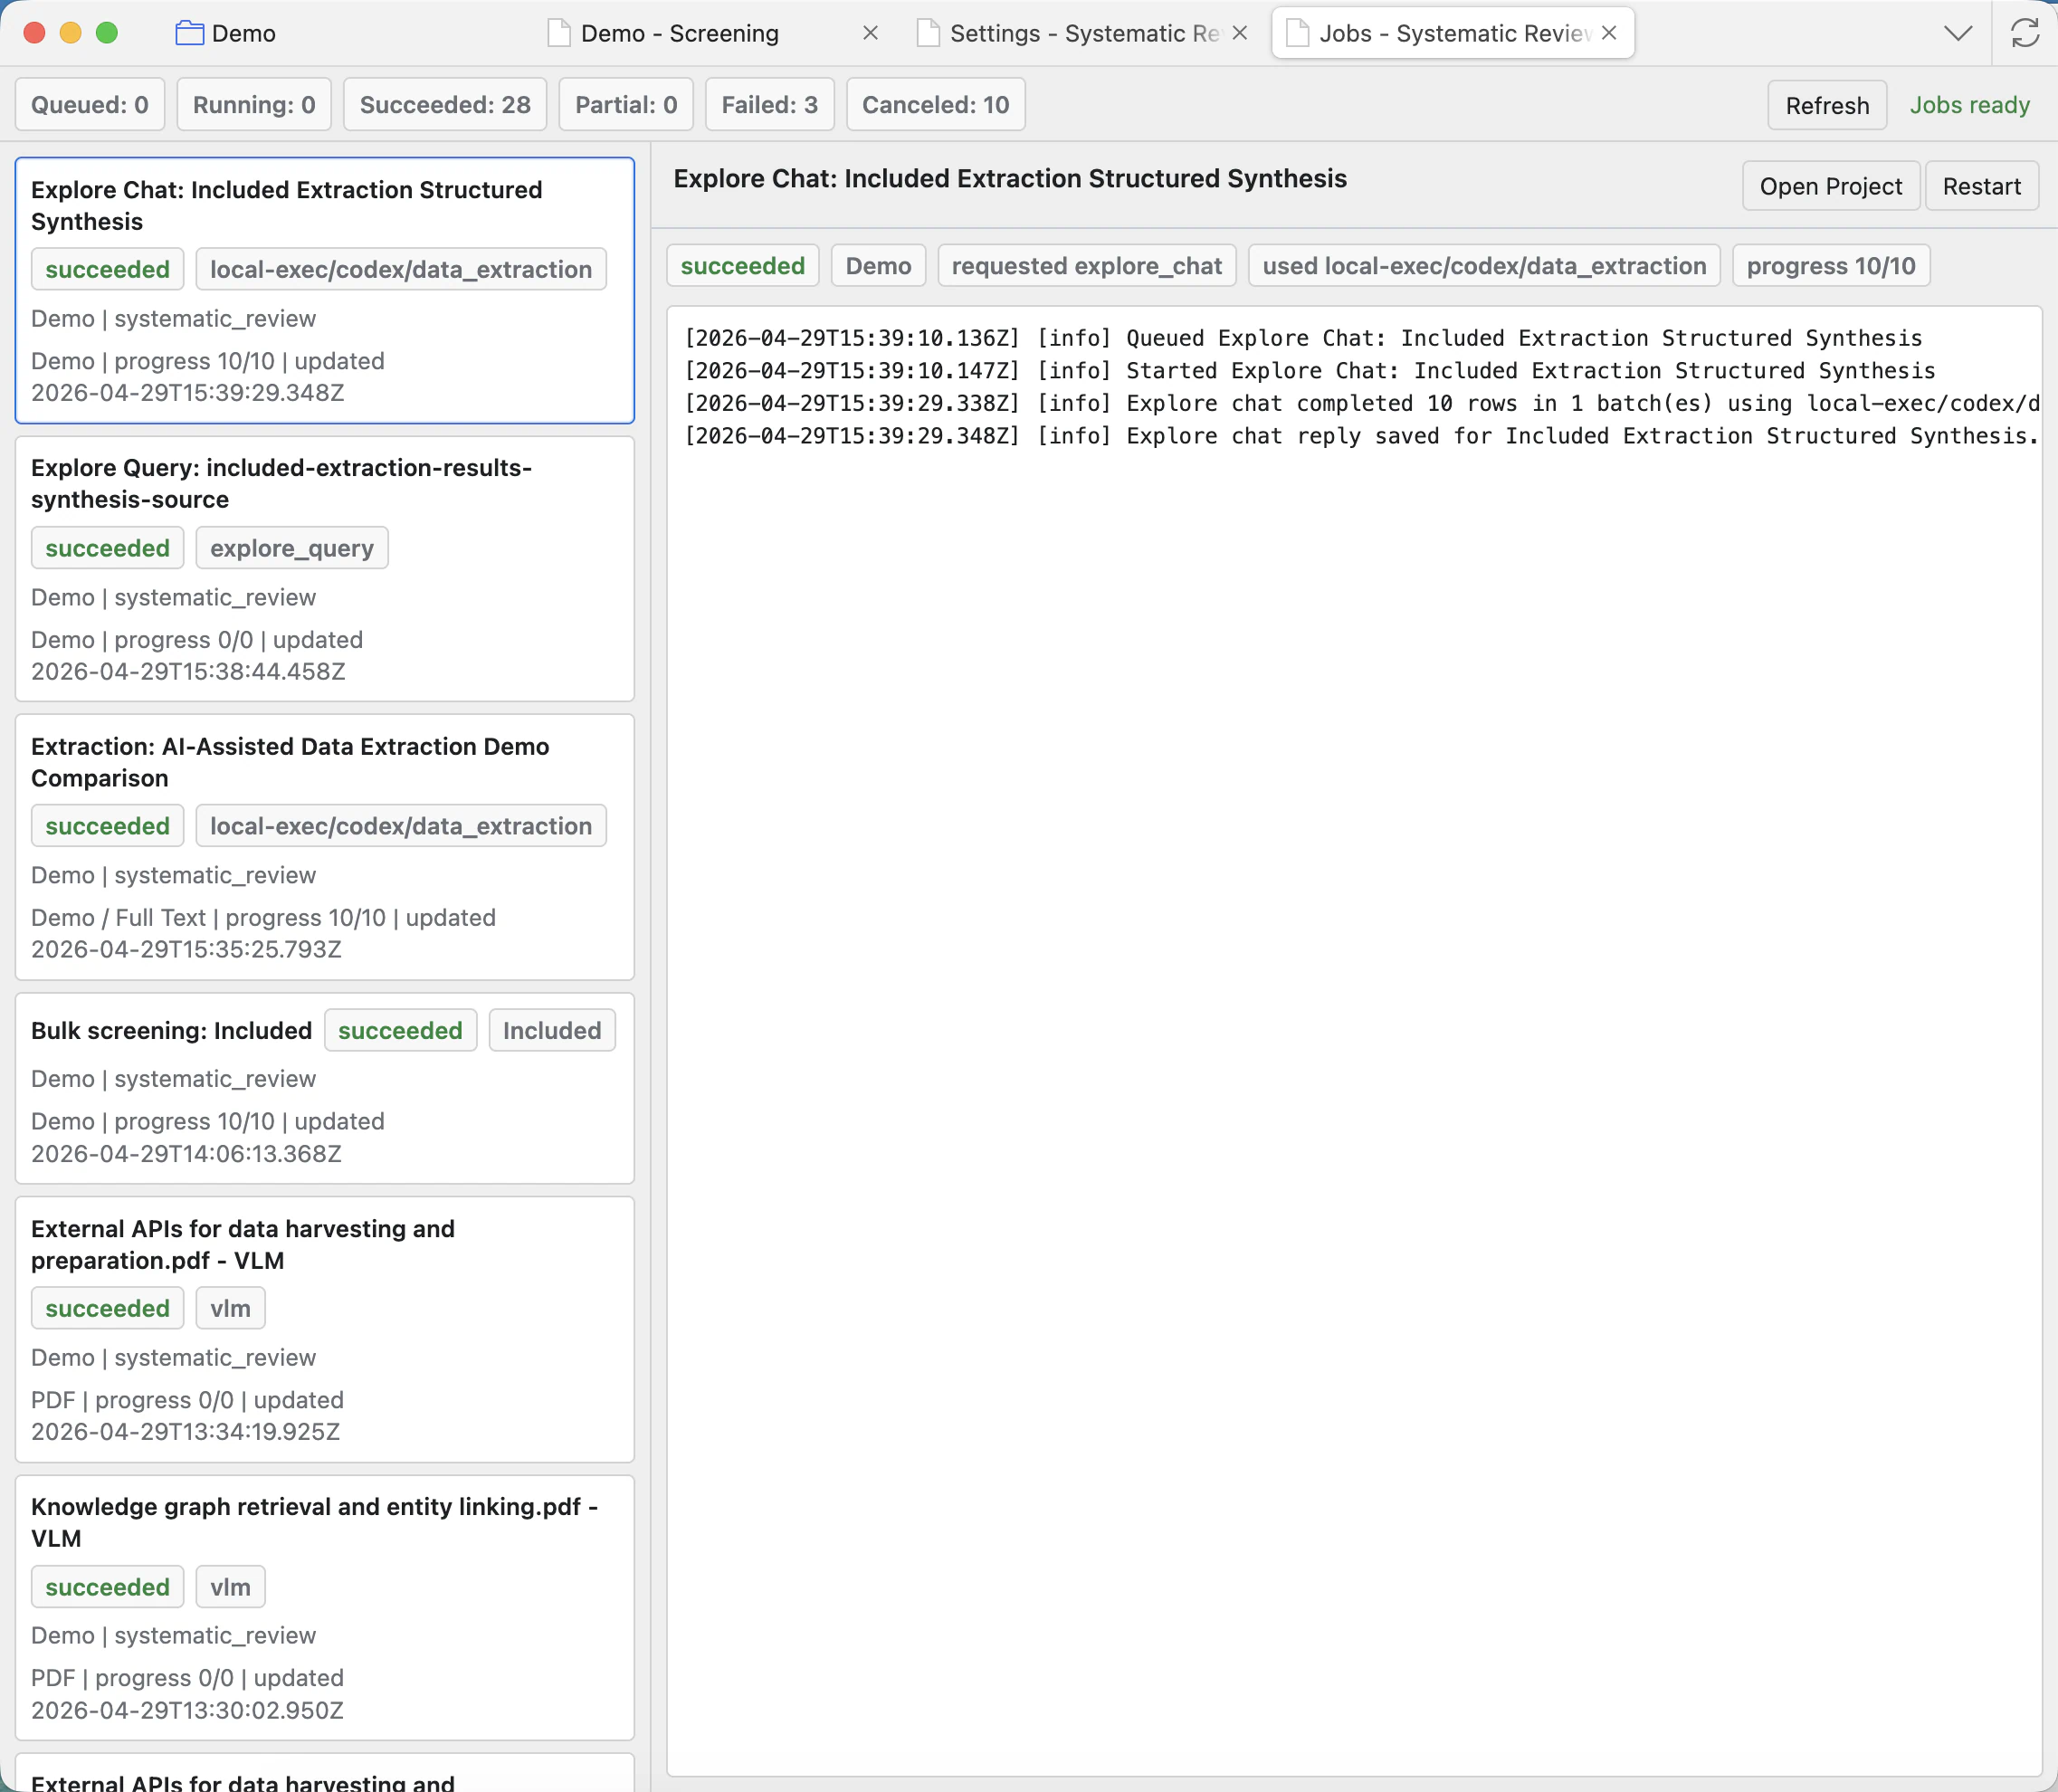This screenshot has height=1792, width=2058.
Task: Filter jobs by Running: 0
Action: coord(254,105)
